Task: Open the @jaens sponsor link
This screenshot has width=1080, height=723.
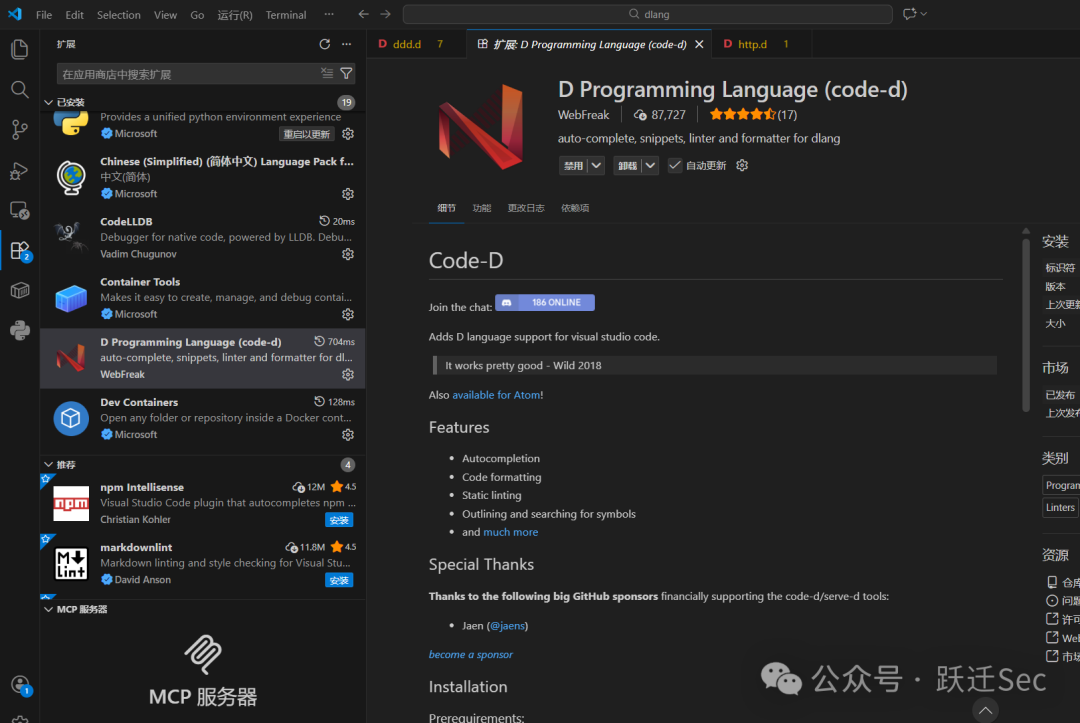Action: (x=507, y=625)
